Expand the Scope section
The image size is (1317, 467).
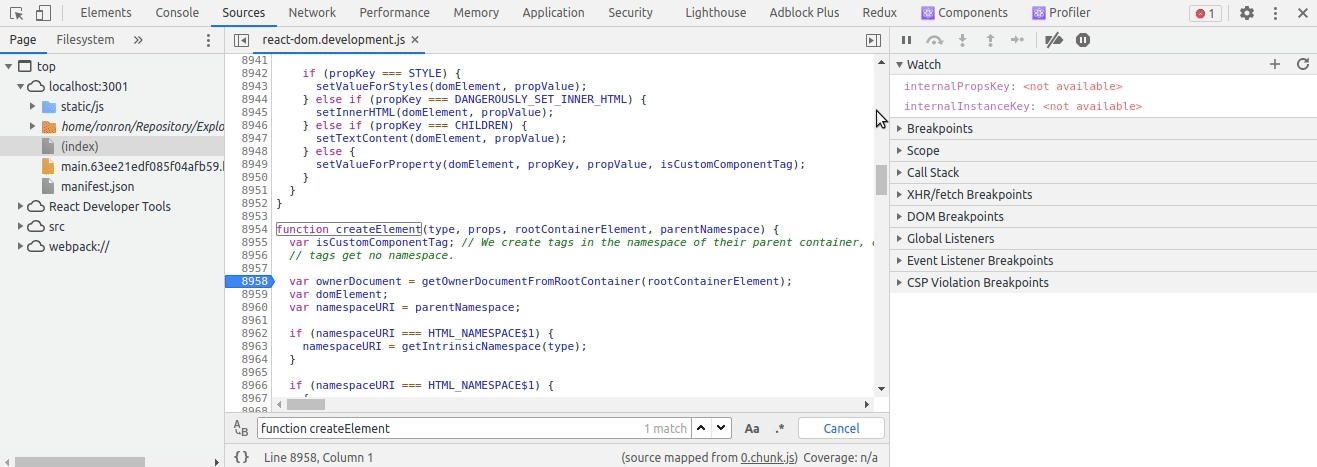1103,150
